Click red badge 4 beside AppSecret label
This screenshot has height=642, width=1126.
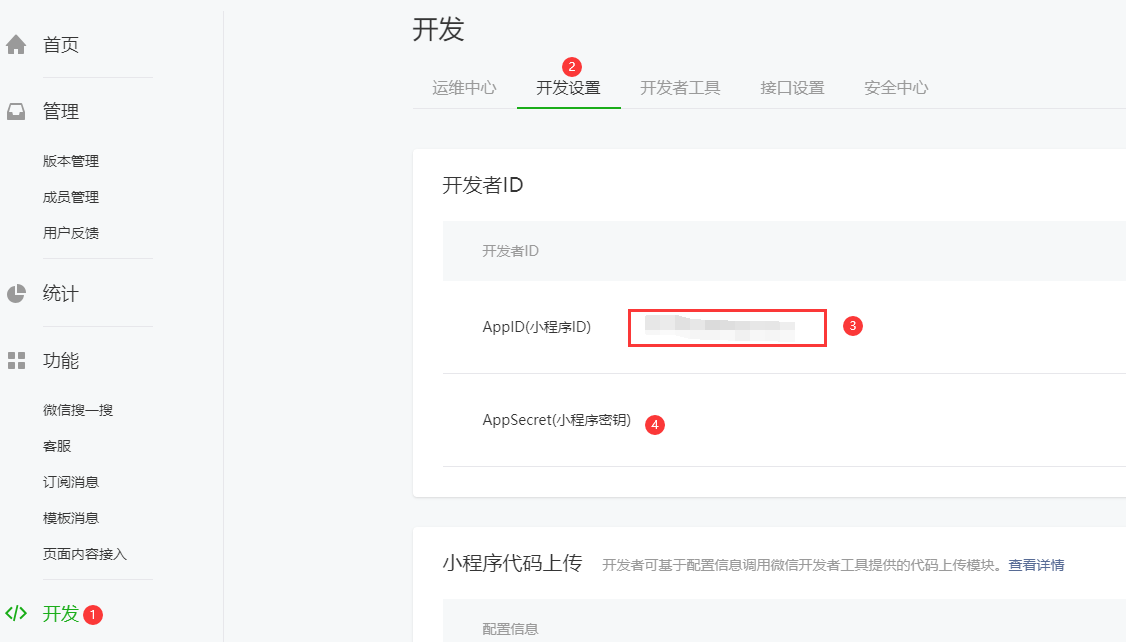pos(655,423)
